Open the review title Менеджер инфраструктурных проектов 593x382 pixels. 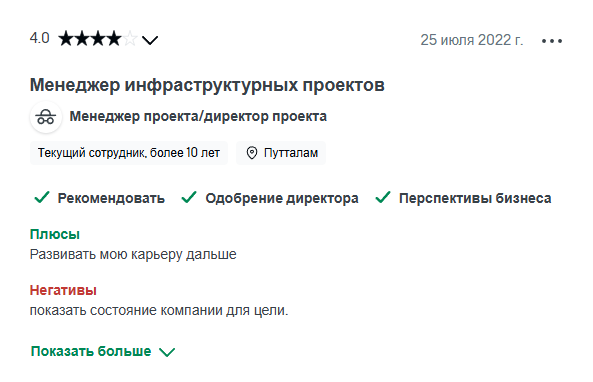point(207,85)
